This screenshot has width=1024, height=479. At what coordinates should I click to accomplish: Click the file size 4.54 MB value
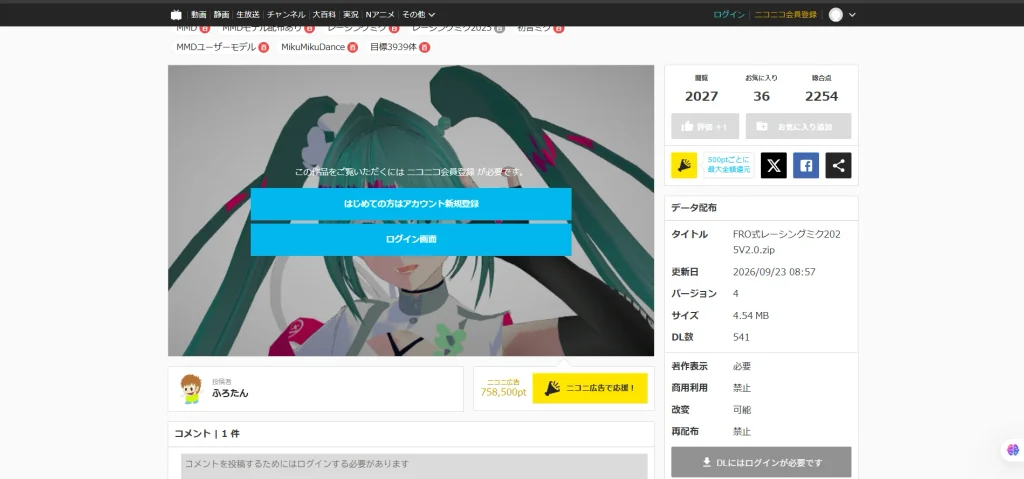pyautogui.click(x=750, y=316)
